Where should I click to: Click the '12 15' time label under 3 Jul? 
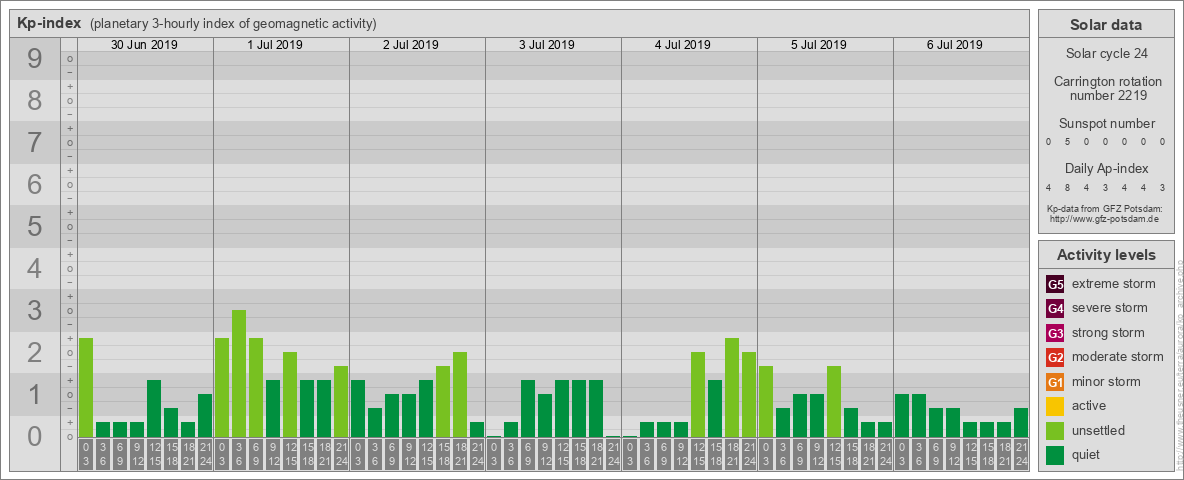click(562, 456)
